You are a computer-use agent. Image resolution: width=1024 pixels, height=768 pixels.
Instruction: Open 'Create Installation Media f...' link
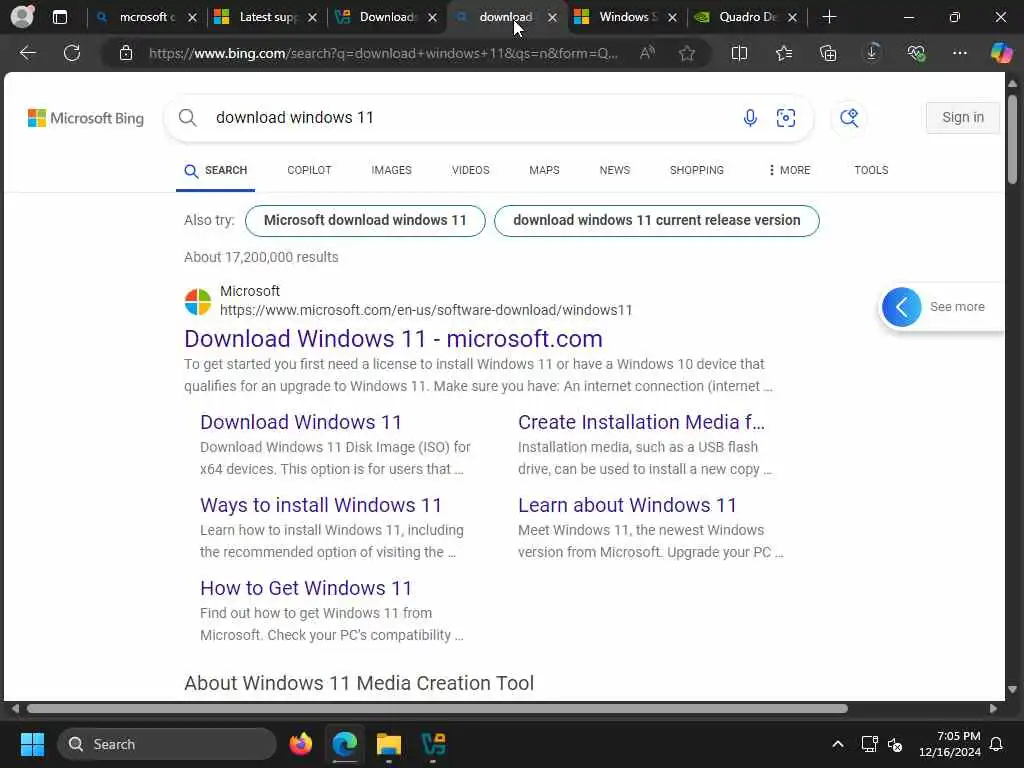pos(641,422)
